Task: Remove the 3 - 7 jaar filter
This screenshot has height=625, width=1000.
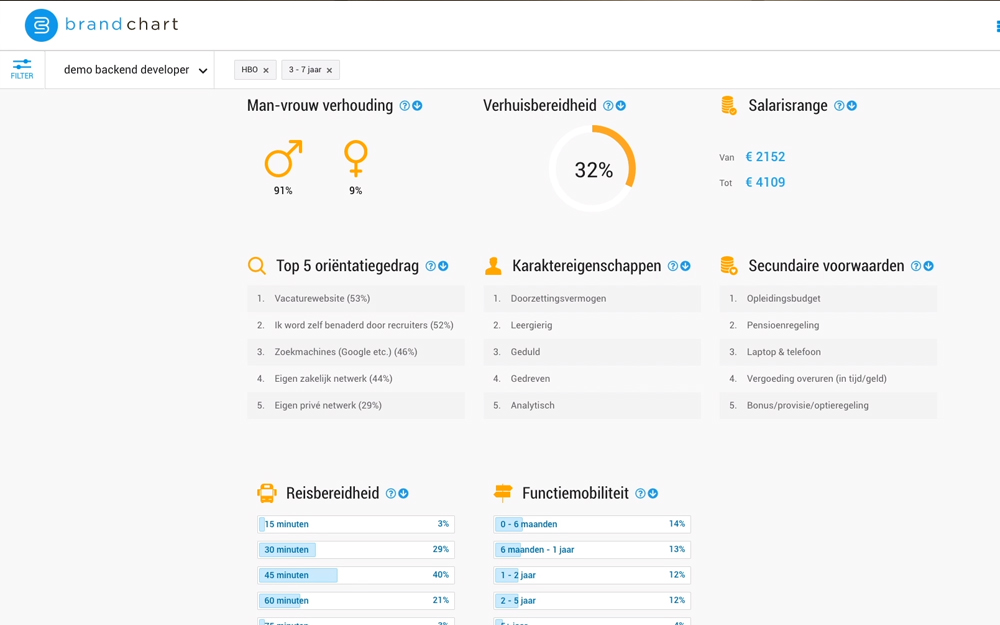Action: click(329, 70)
